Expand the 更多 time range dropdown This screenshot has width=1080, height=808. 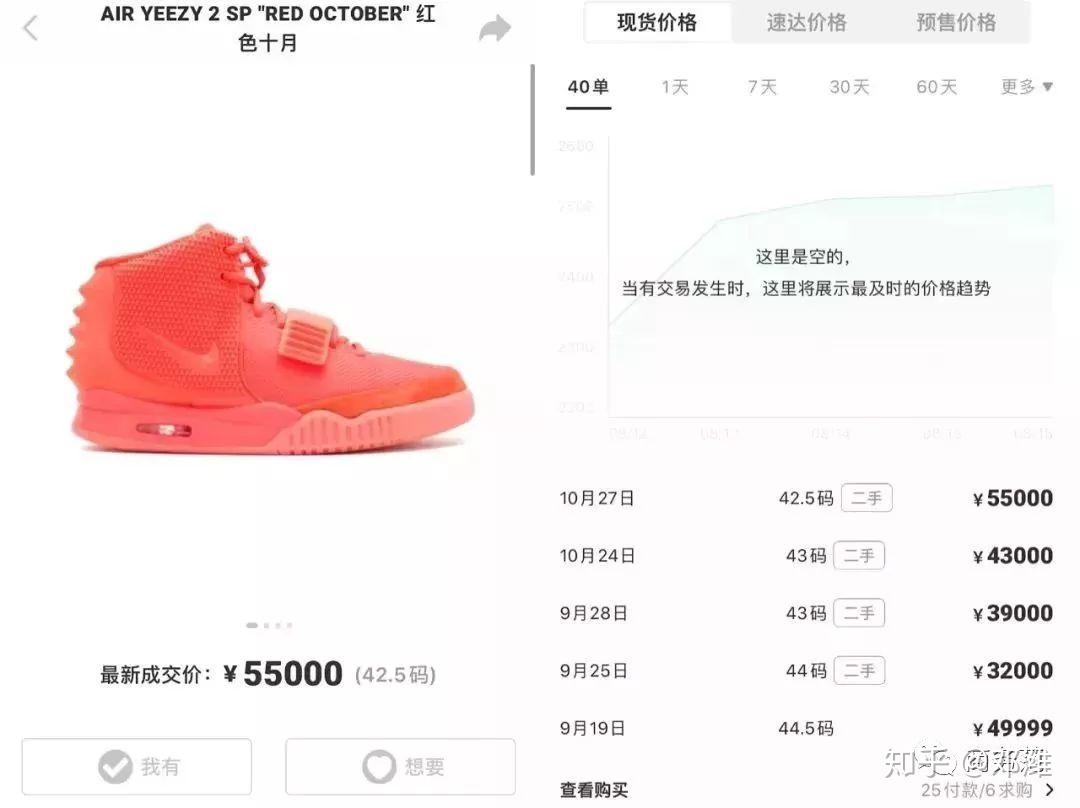pyautogui.click(x=1026, y=87)
